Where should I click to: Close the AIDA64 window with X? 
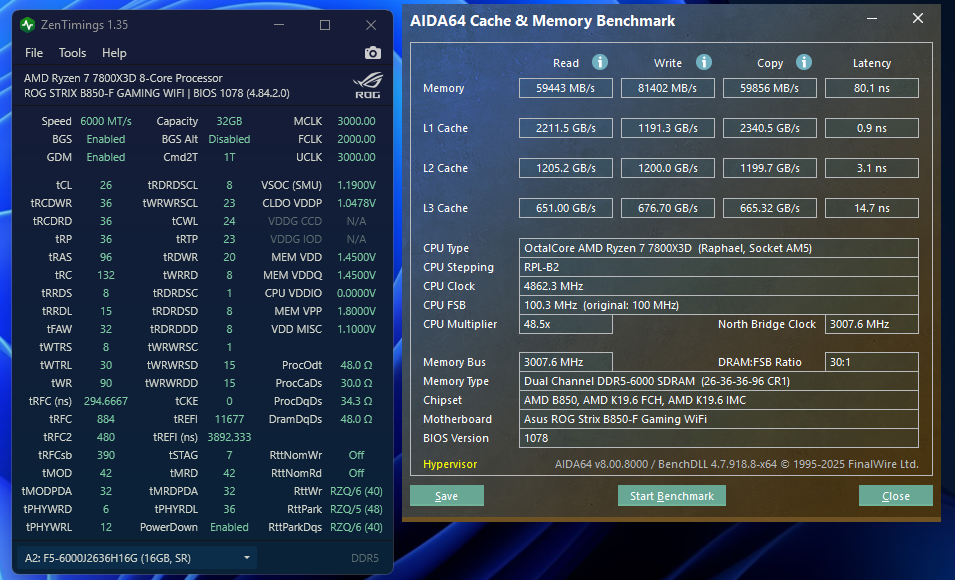point(918,19)
